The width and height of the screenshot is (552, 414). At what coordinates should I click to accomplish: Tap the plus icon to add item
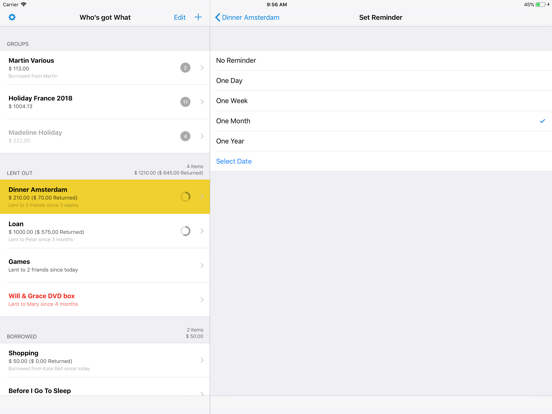click(198, 17)
